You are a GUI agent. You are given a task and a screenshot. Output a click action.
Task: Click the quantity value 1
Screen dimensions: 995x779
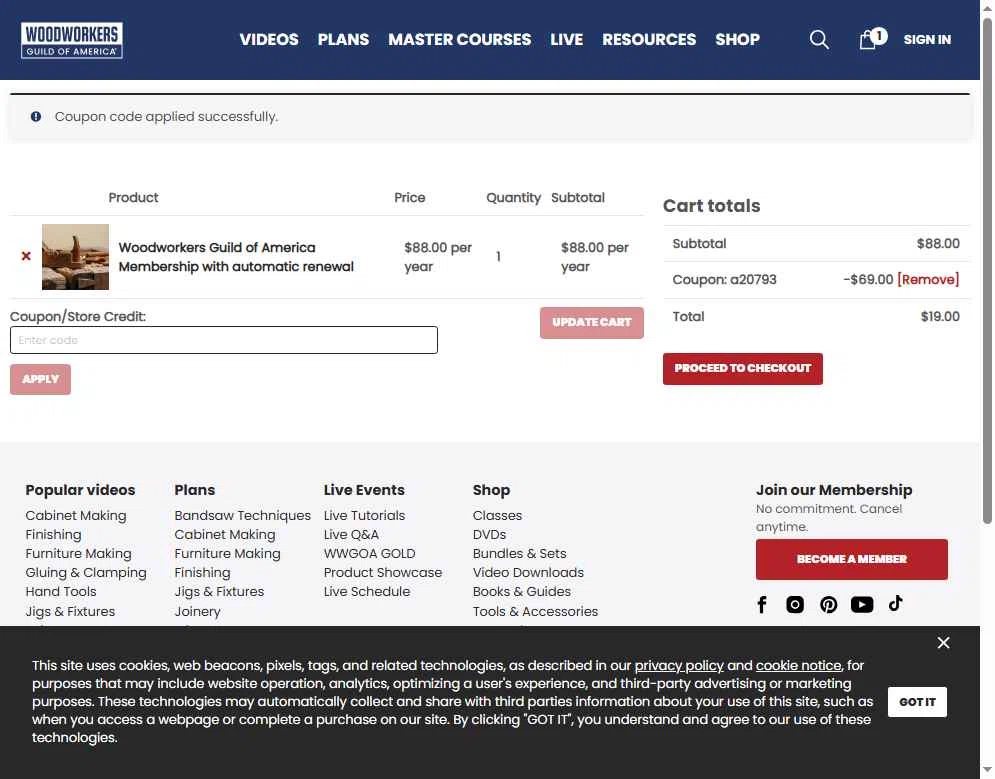(x=498, y=257)
